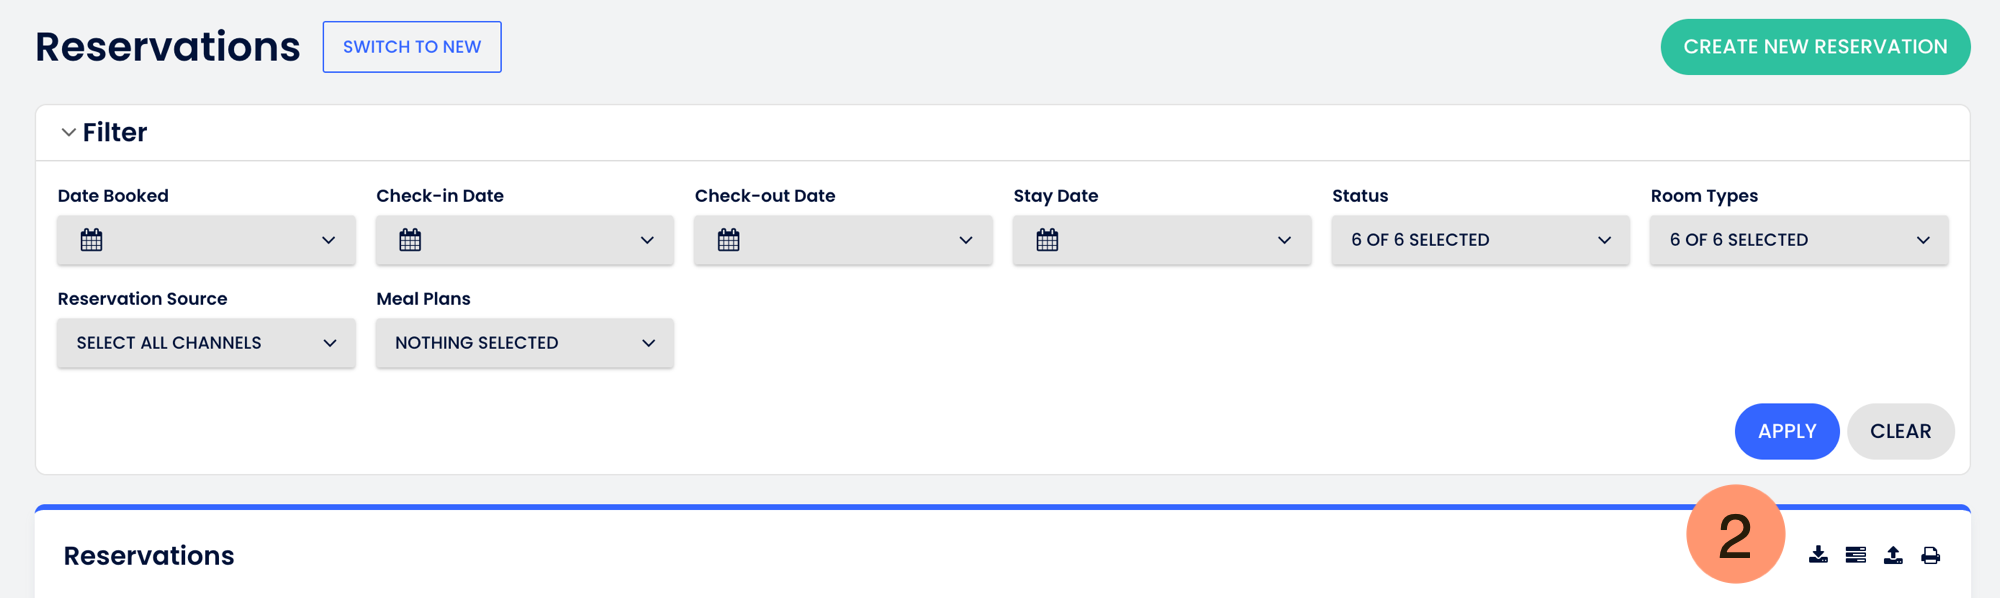Click the upload reservations icon
This screenshot has height=598, width=2000.
1893,555
